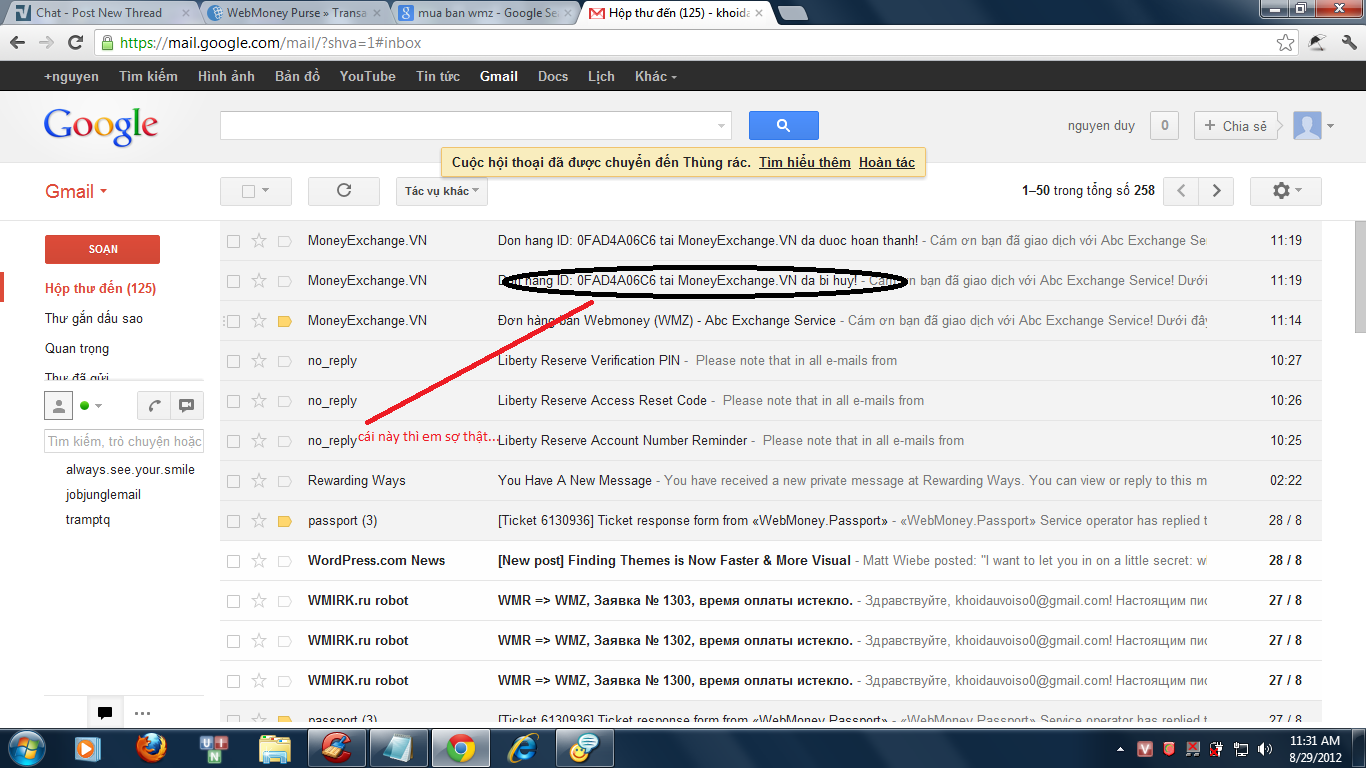Bookmark this page with the address bar star
The width and height of the screenshot is (1366, 768).
point(1286,43)
